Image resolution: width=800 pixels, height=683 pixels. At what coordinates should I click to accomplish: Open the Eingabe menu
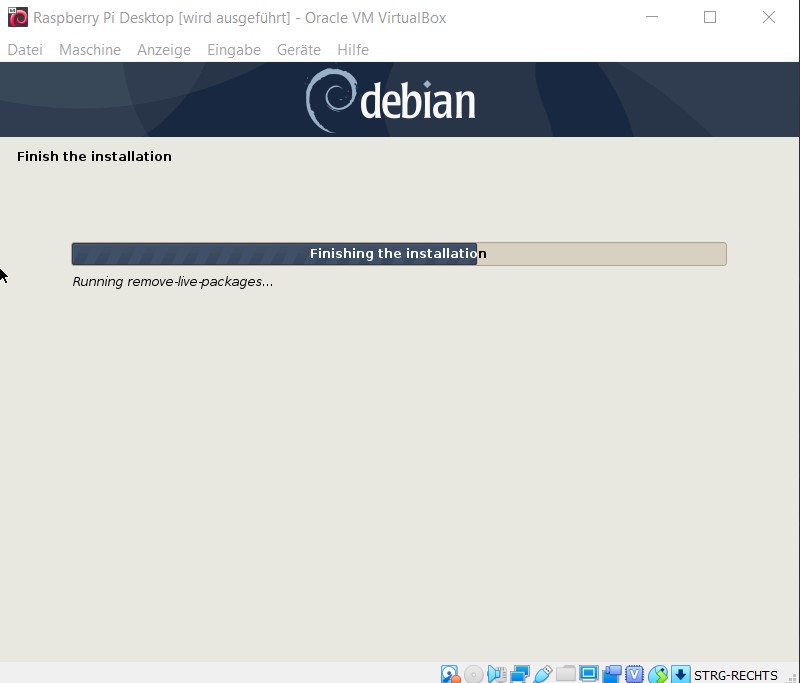click(x=234, y=49)
